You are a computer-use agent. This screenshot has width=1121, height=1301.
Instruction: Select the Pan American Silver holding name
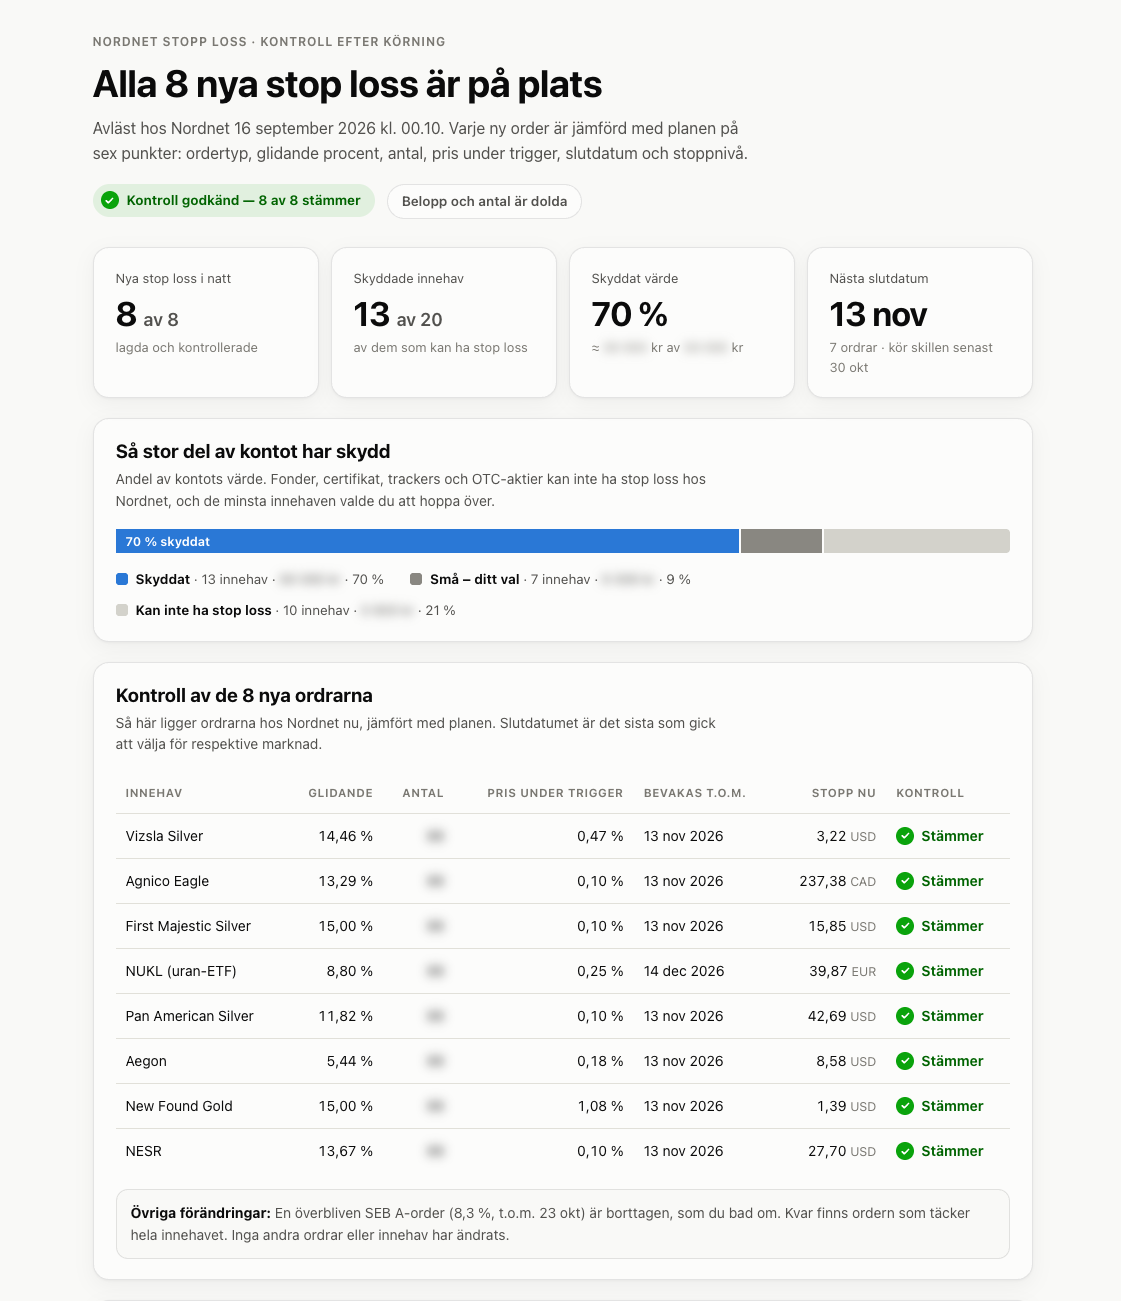tap(190, 1016)
